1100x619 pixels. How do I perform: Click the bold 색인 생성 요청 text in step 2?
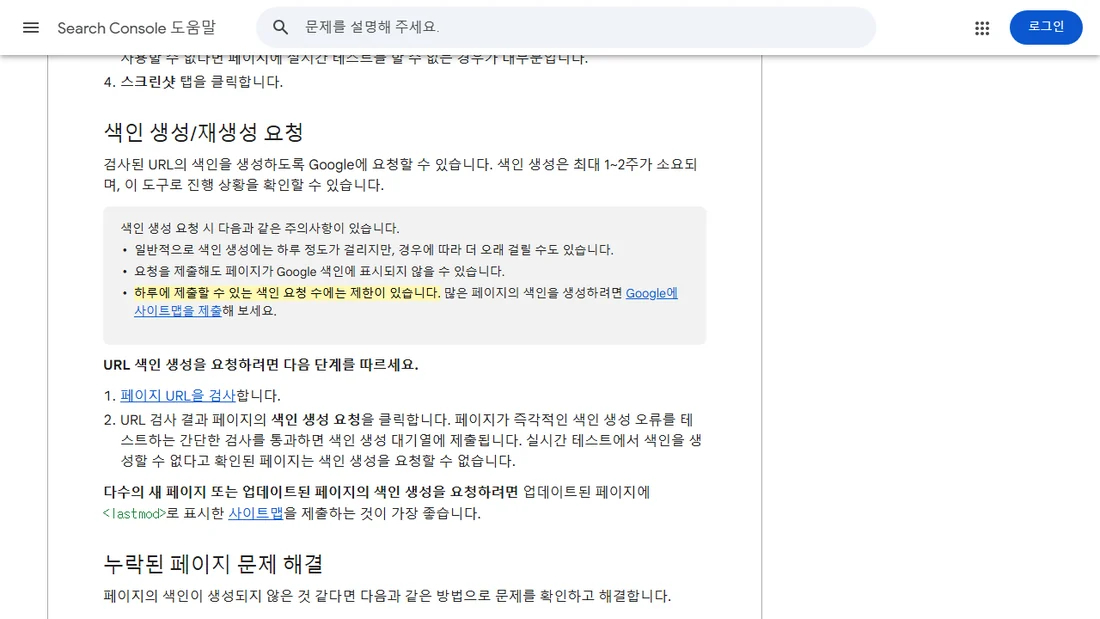(x=316, y=420)
